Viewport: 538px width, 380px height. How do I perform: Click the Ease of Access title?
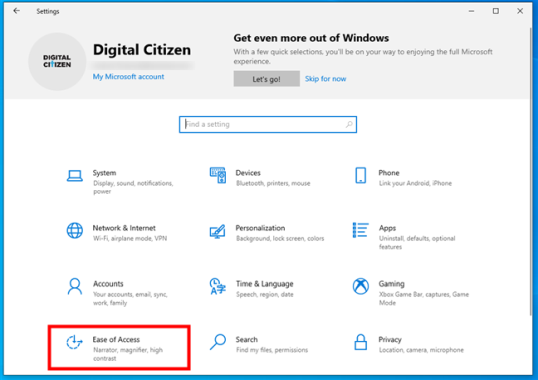coord(116,340)
